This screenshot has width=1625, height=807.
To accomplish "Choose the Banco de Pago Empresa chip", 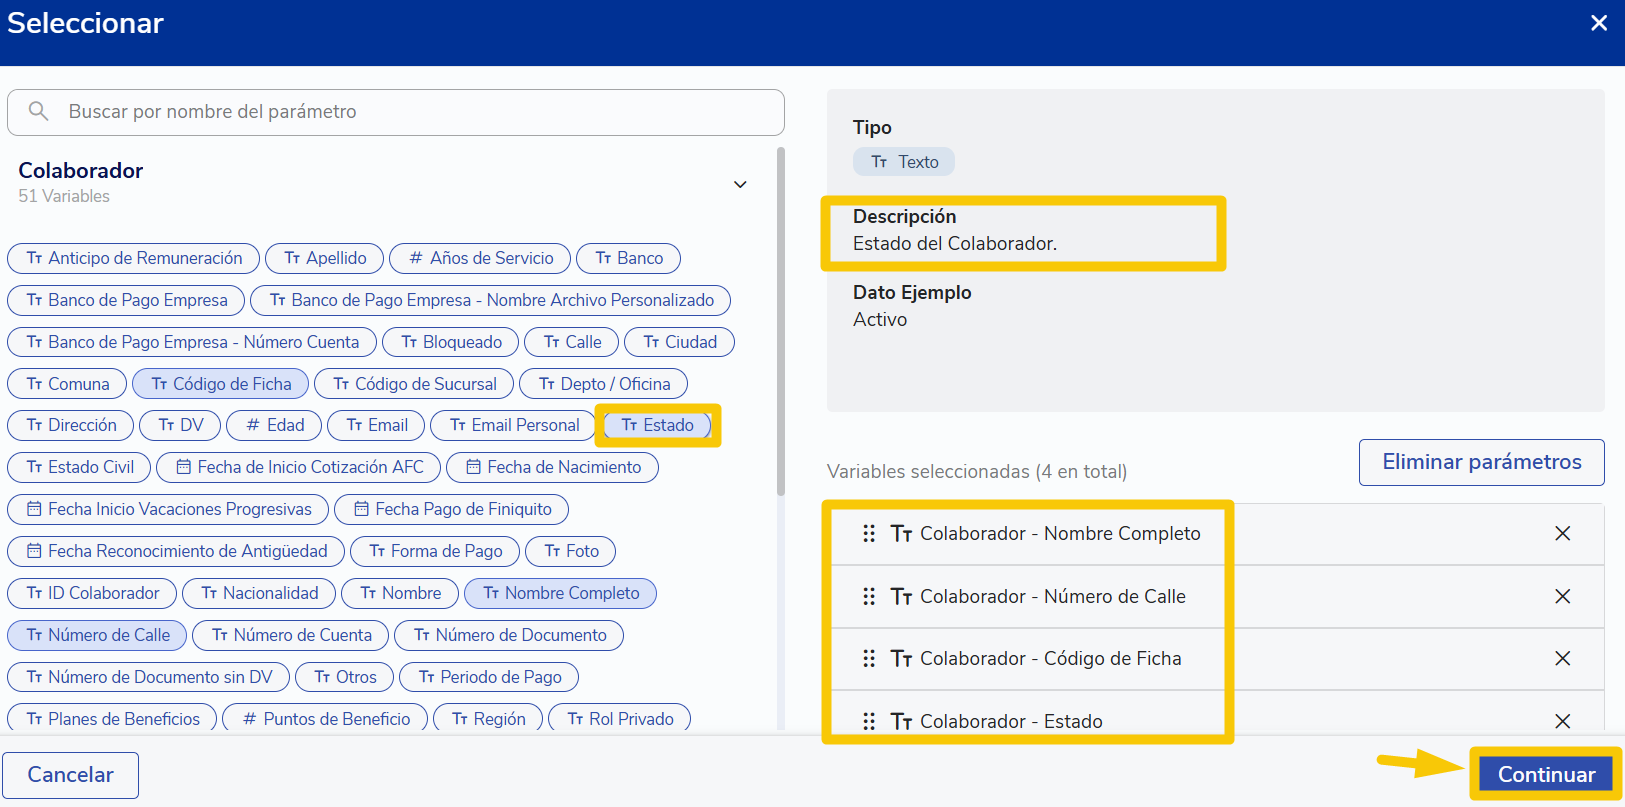I will coord(126,300).
